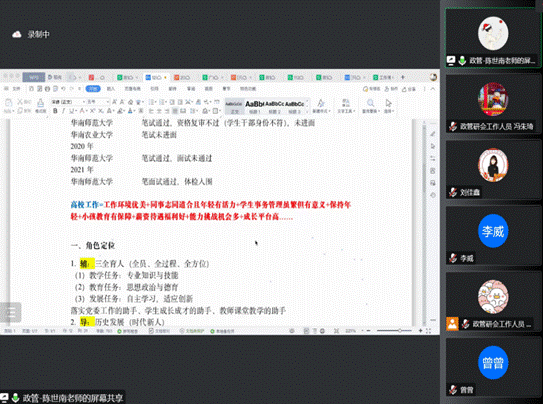
Task: Click the print icon in quick toolbar
Action: click(x=47, y=89)
